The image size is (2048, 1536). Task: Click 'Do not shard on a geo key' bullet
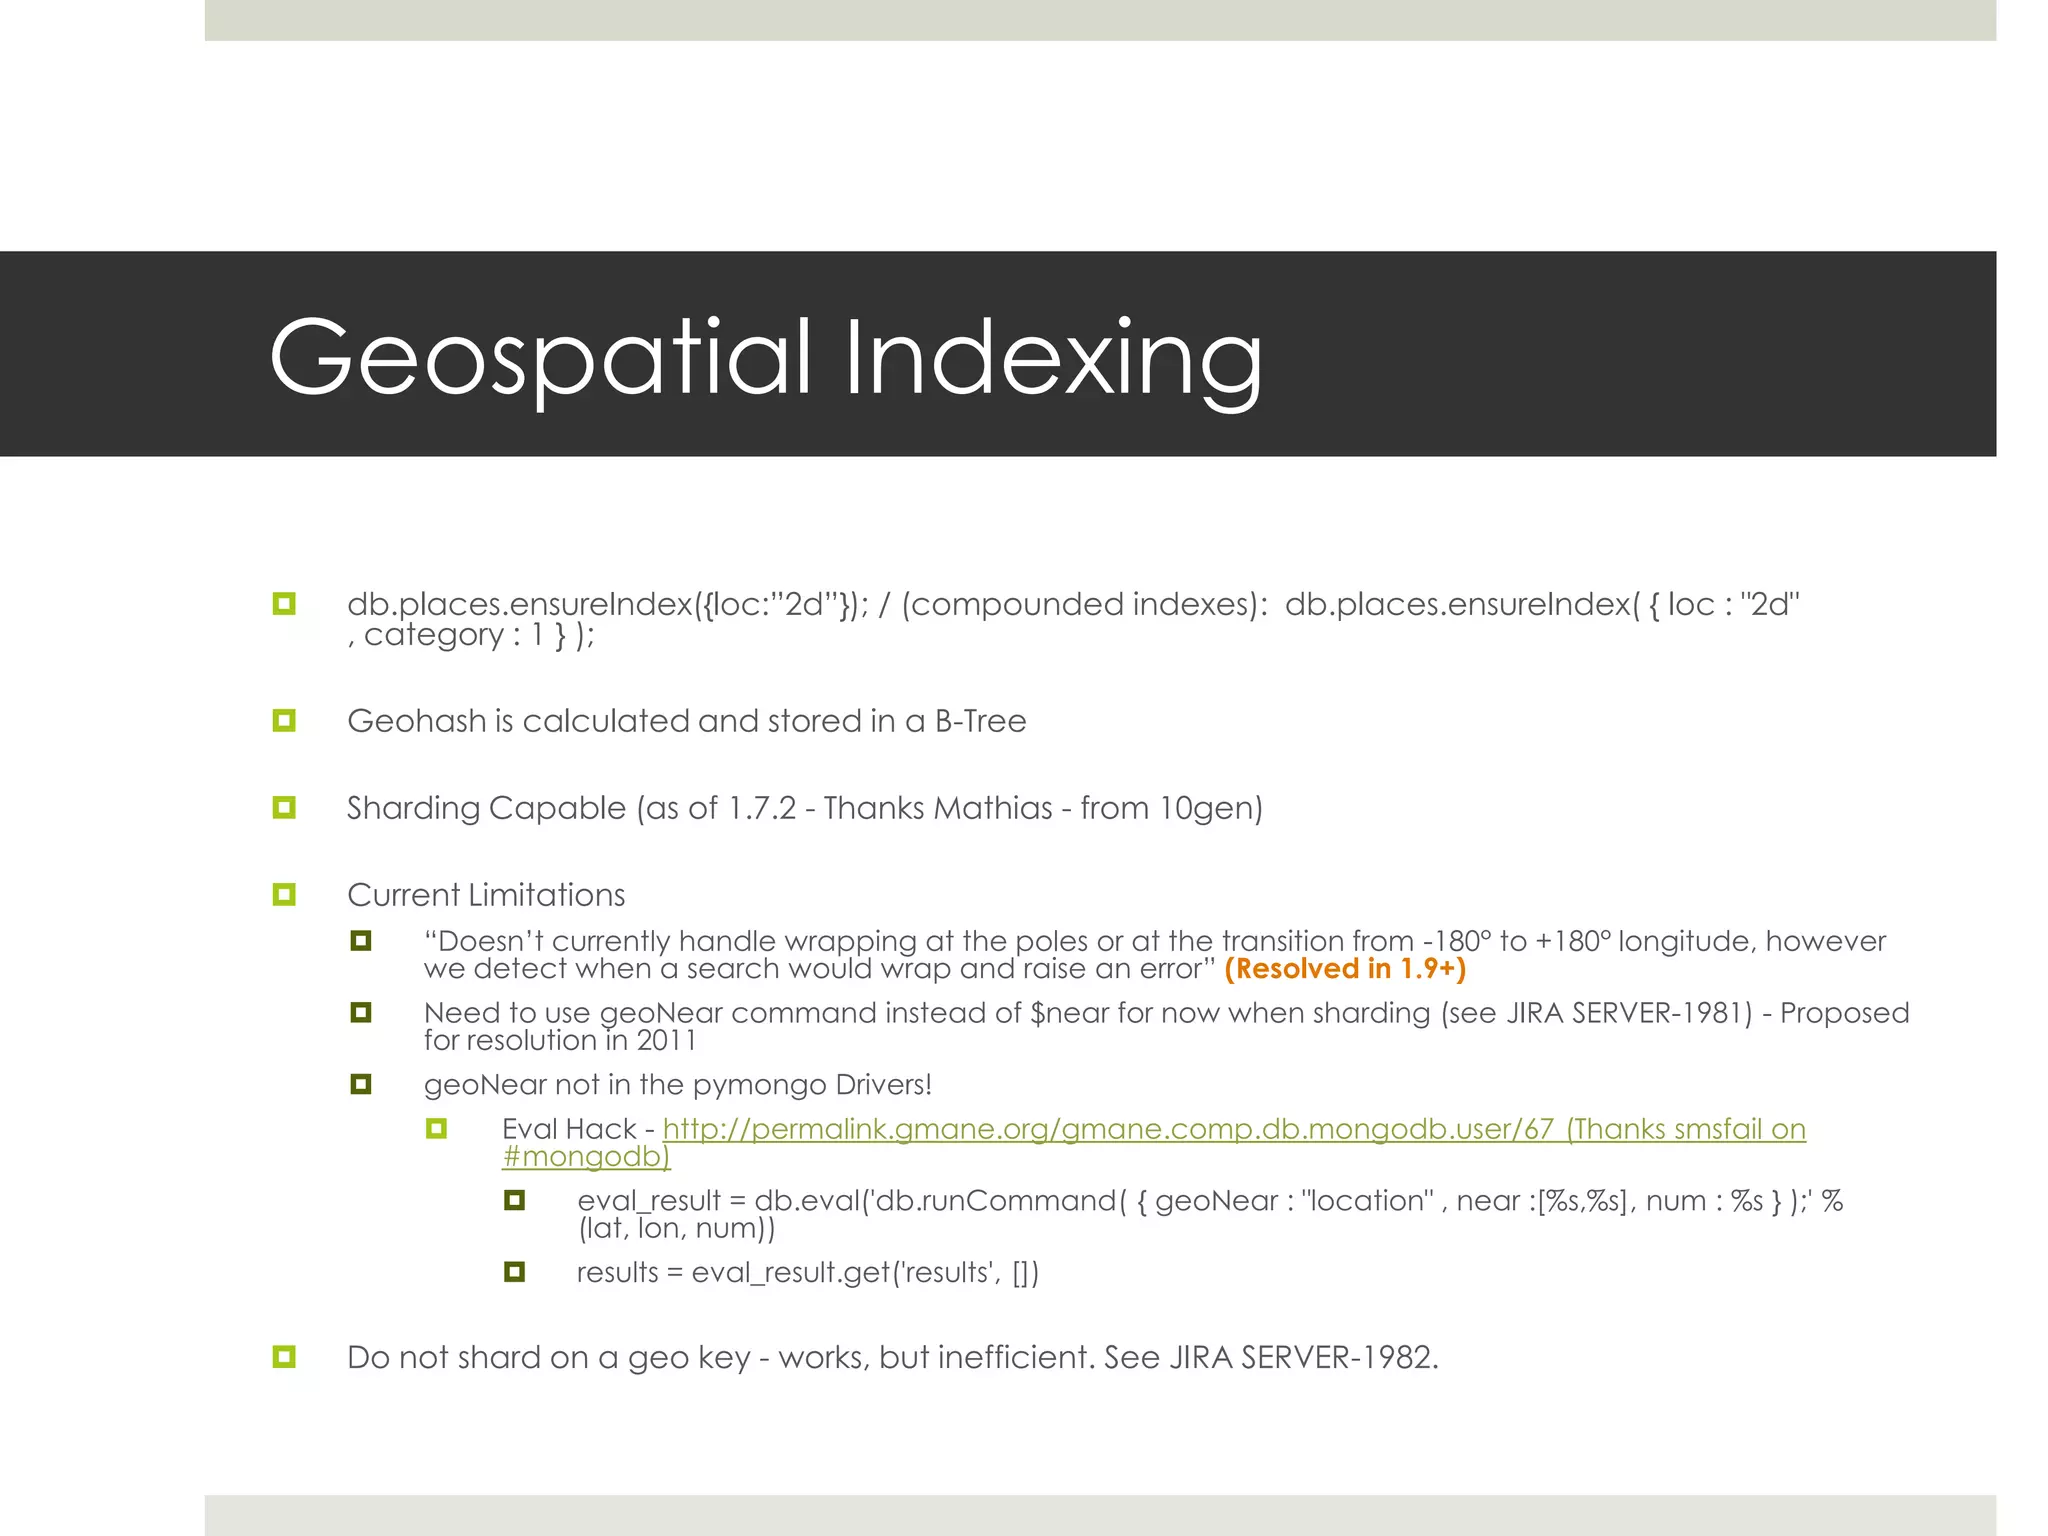tap(892, 1358)
